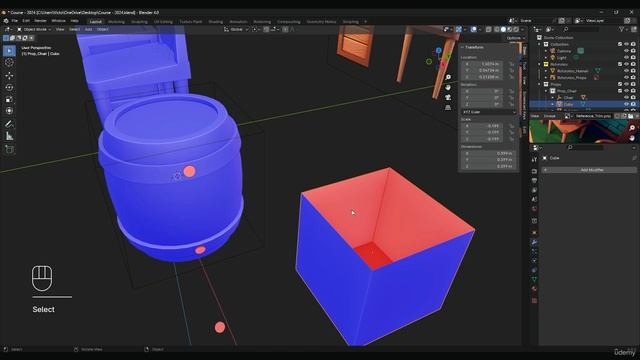Viewport: 640px width, 360px height.
Task: Open the viewport Add menu
Action: pos(88,29)
